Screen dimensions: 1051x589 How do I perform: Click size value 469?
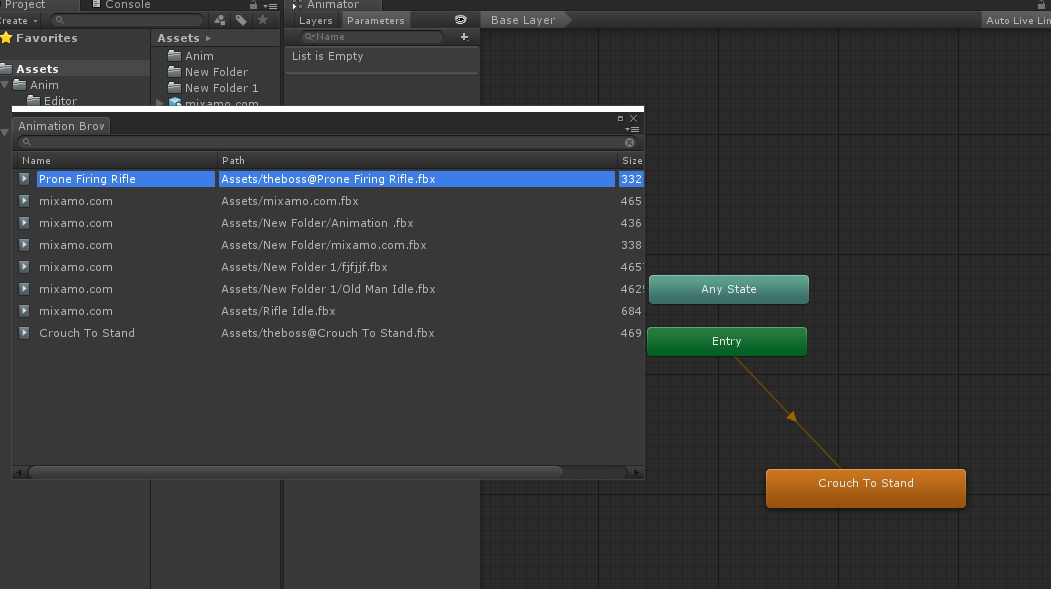631,333
